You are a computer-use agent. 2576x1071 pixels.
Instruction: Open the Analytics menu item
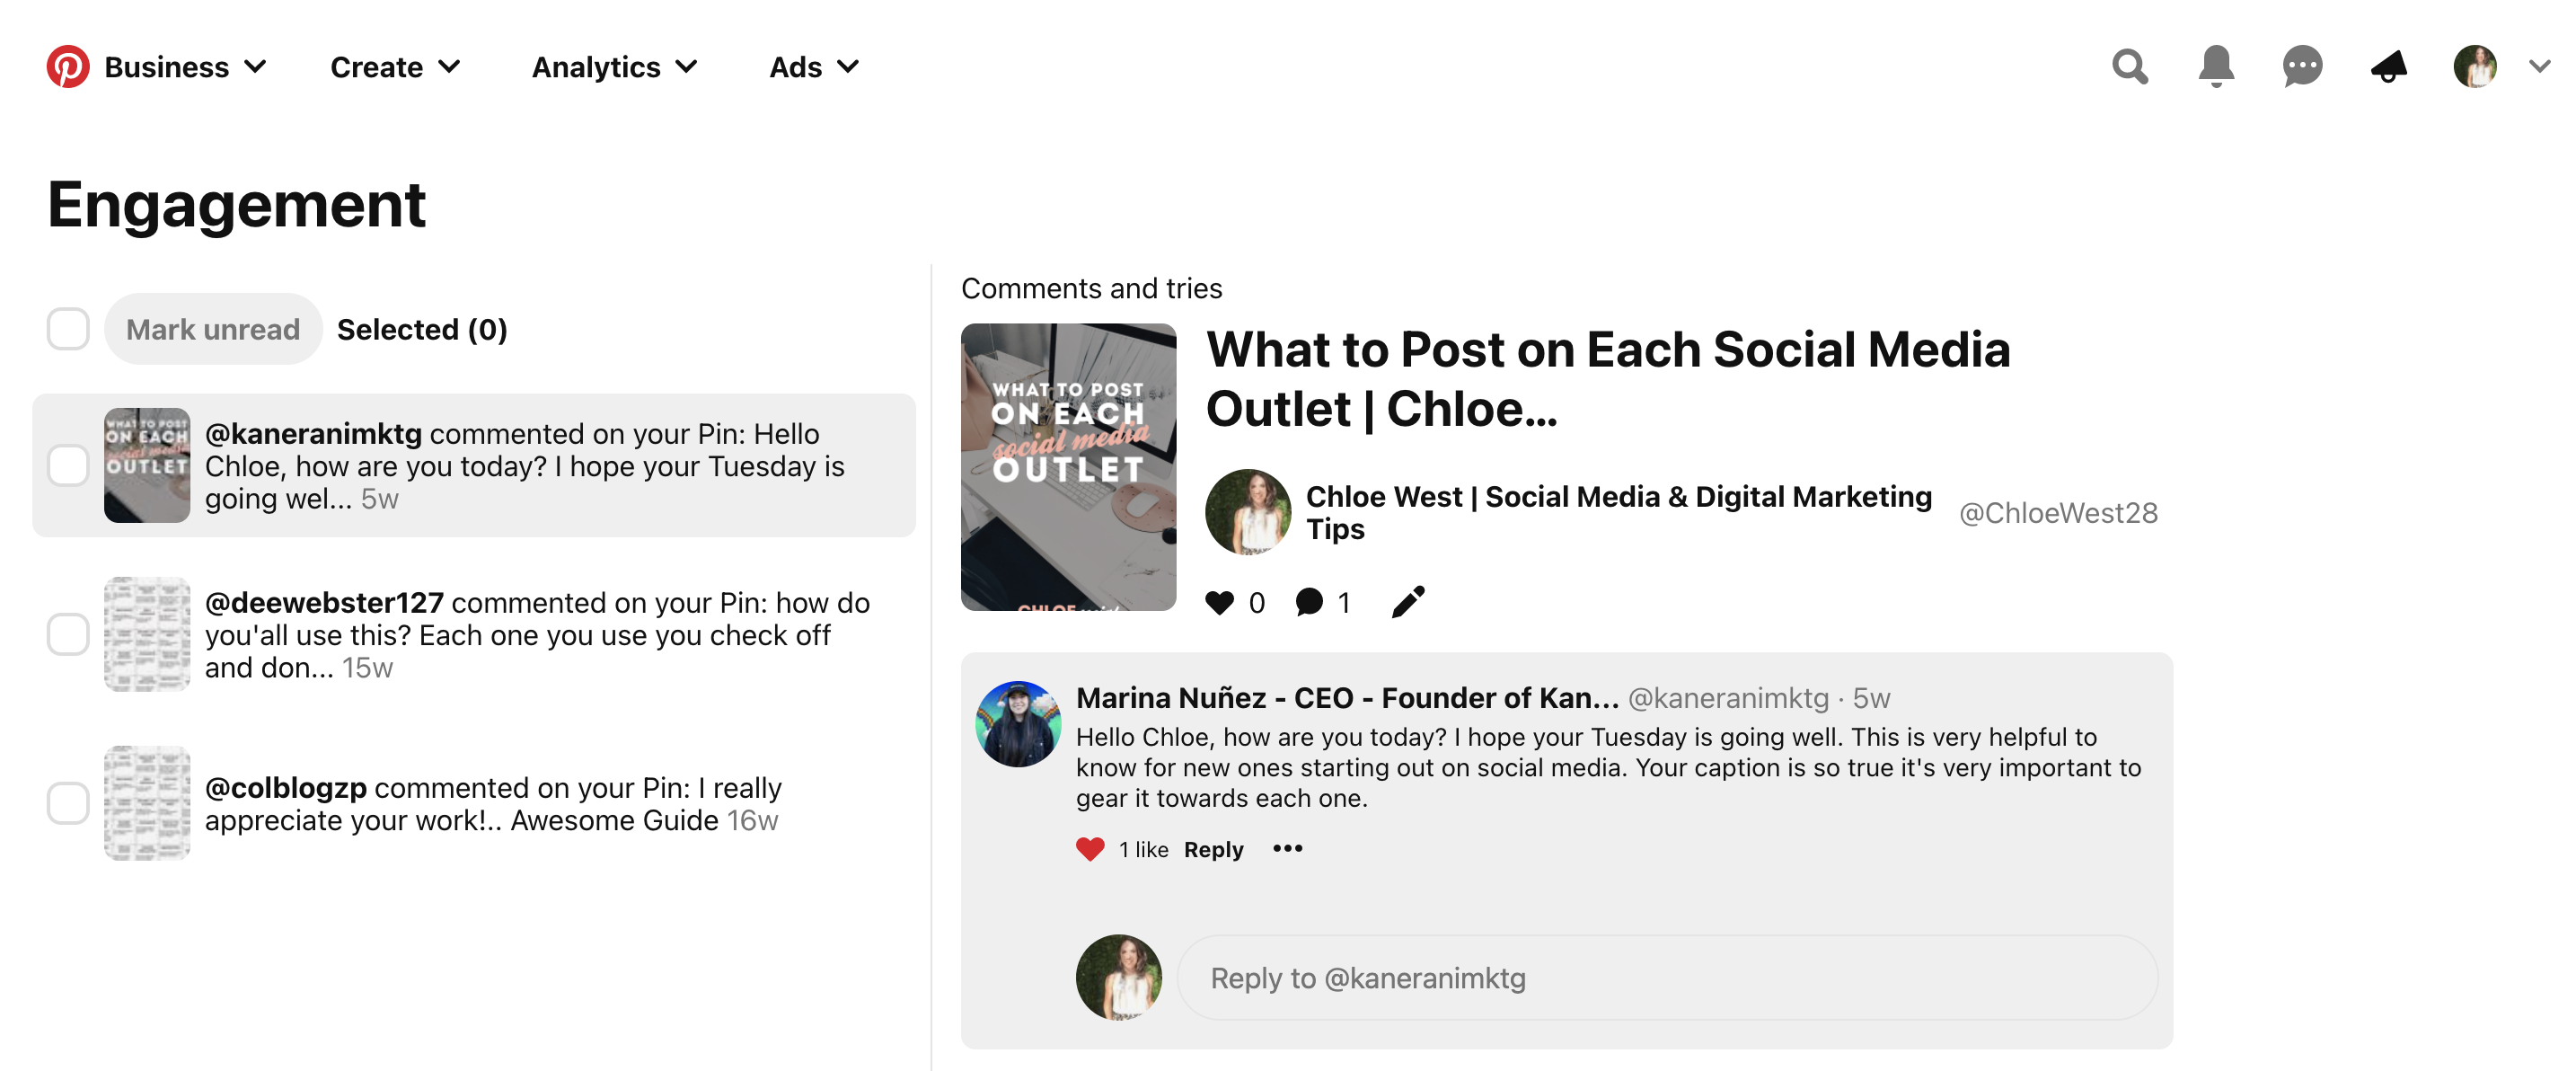point(614,66)
